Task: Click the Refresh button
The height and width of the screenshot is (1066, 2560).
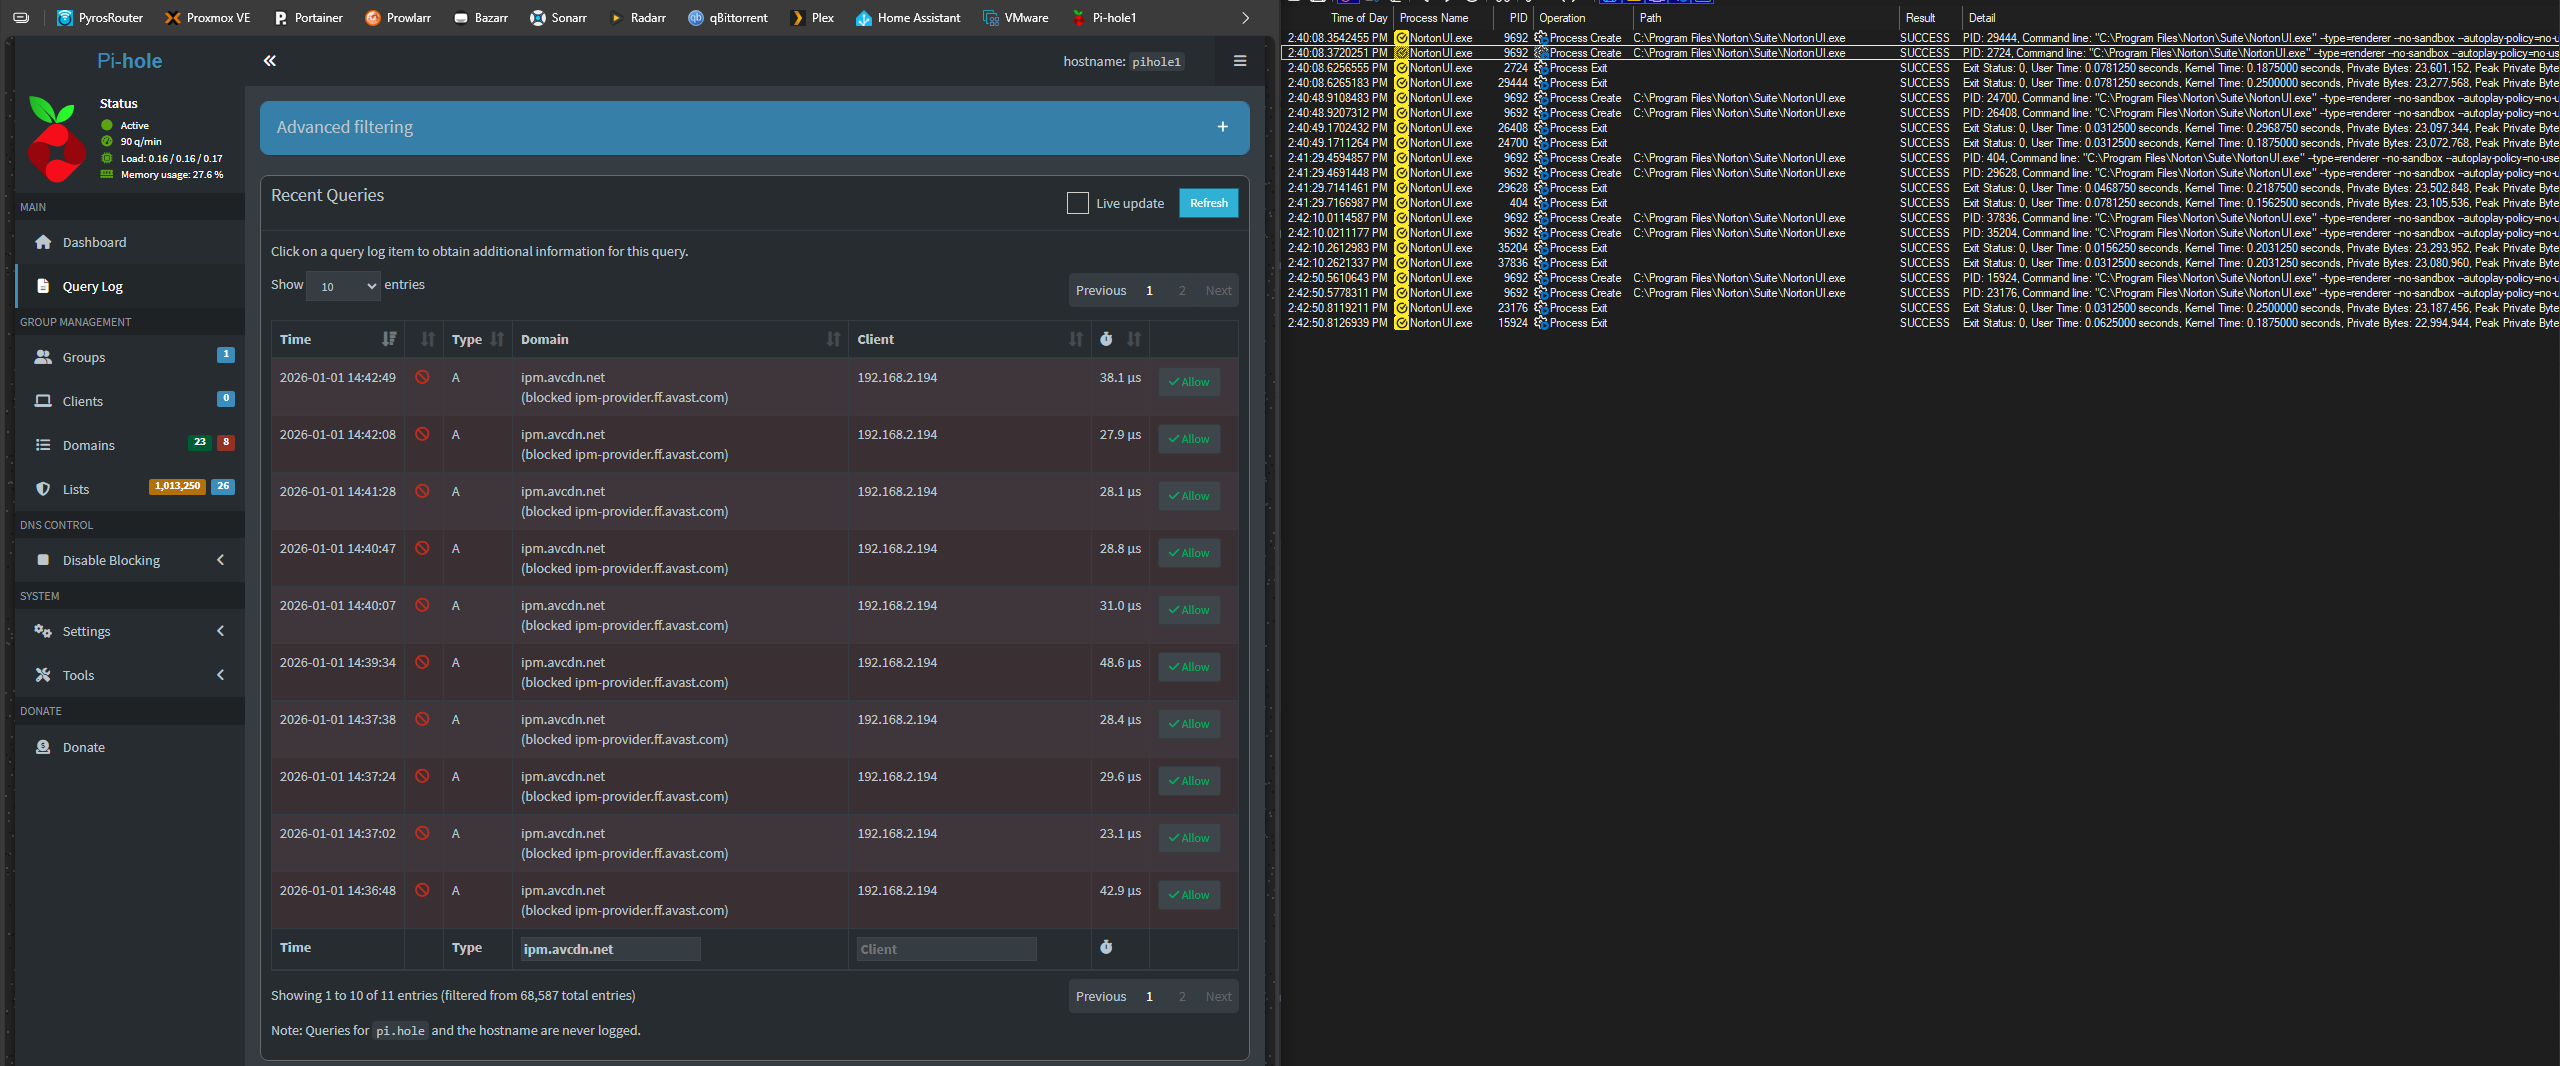Action: tap(1208, 203)
